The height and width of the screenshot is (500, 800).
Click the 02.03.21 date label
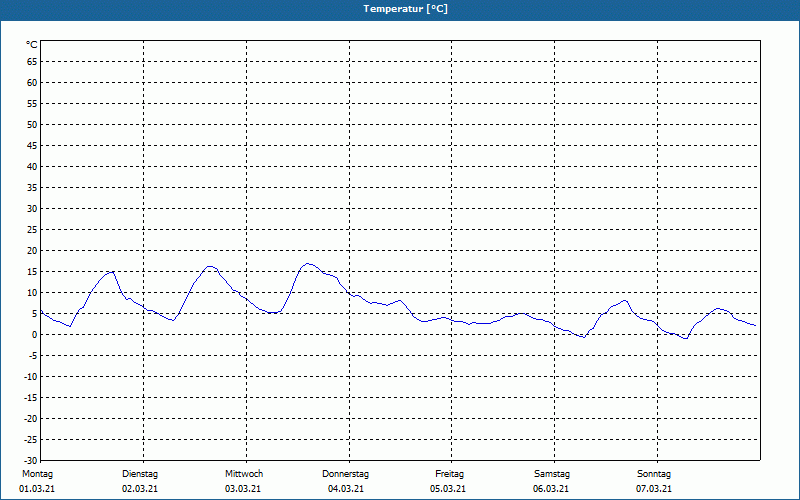[x=140, y=489]
